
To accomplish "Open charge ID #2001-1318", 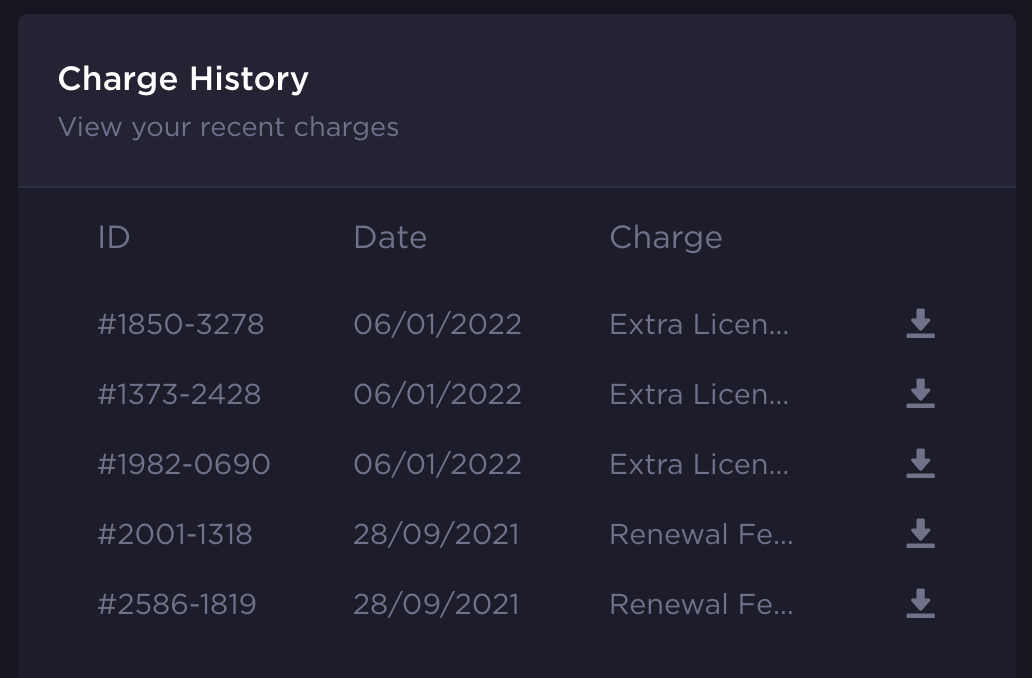I will click(x=175, y=534).
